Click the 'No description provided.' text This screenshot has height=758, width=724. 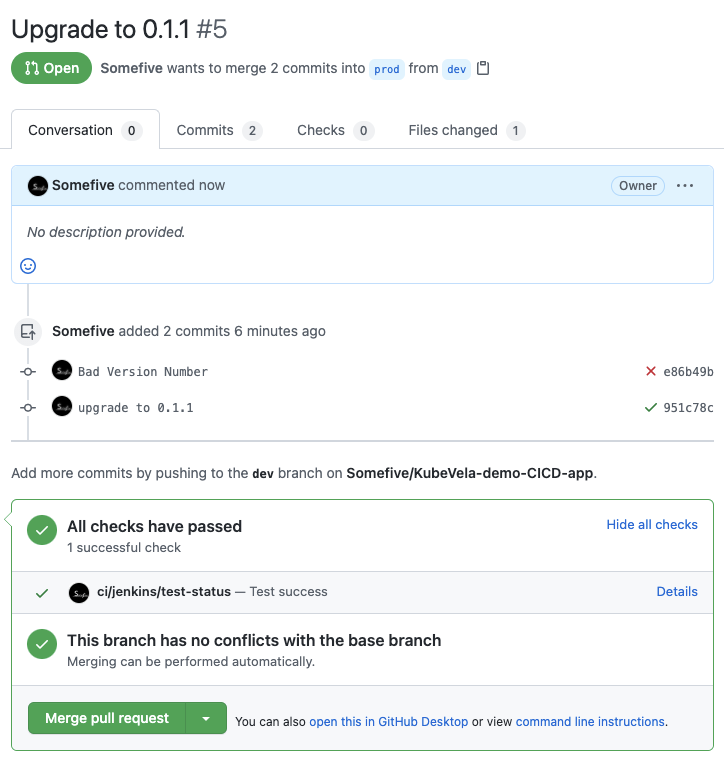[106, 232]
